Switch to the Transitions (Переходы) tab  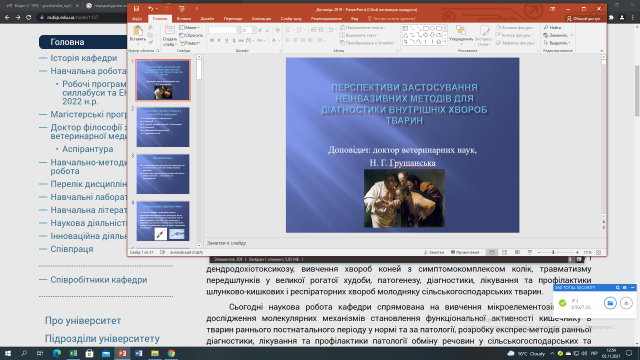click(233, 19)
